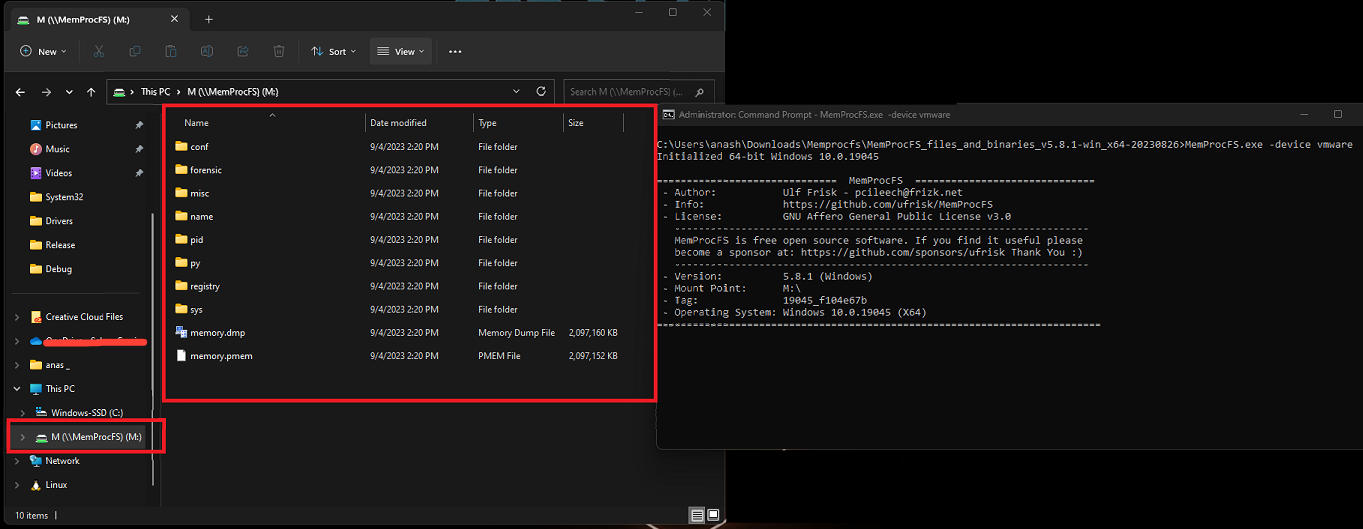Image resolution: width=1363 pixels, height=529 pixels.
Task: Switch to large thumbnails view icon
Action: 713,515
